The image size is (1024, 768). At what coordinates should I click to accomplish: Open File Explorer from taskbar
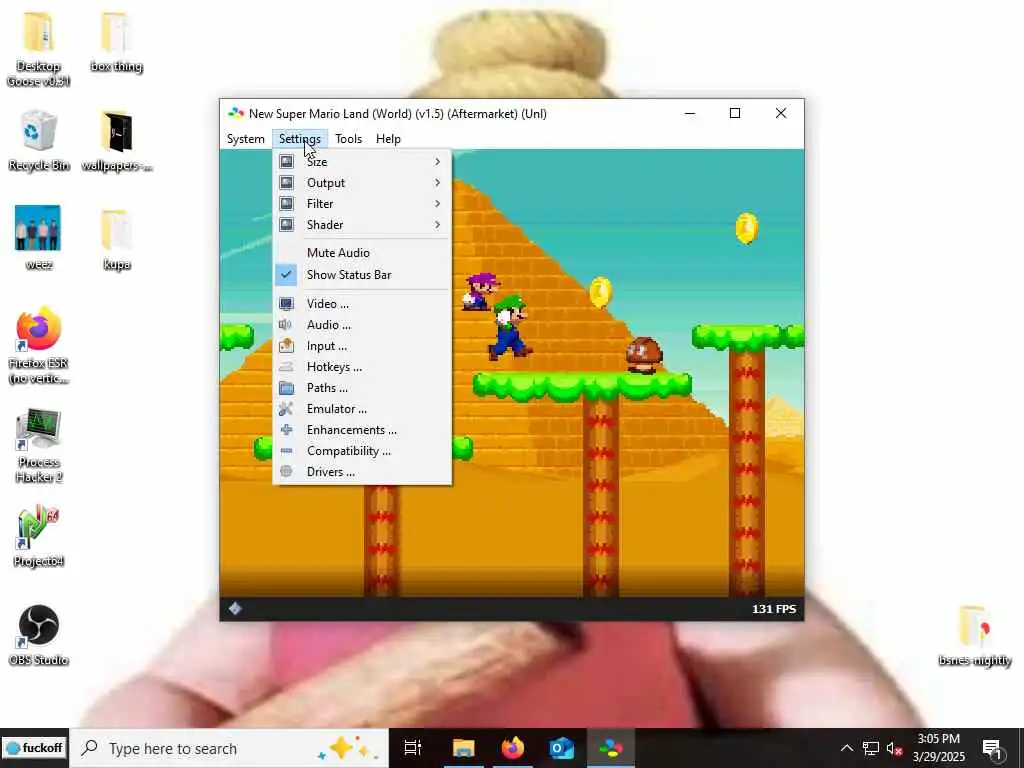tap(463, 748)
